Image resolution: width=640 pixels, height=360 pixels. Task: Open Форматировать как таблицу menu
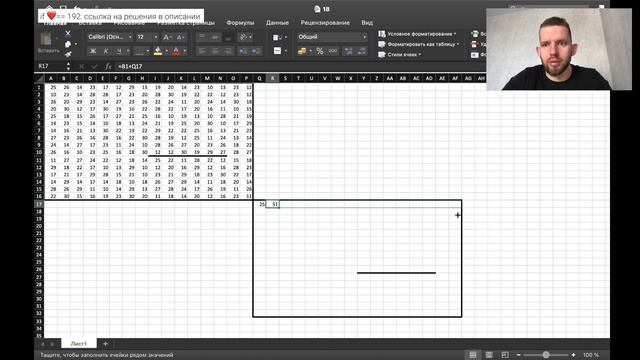pos(418,44)
